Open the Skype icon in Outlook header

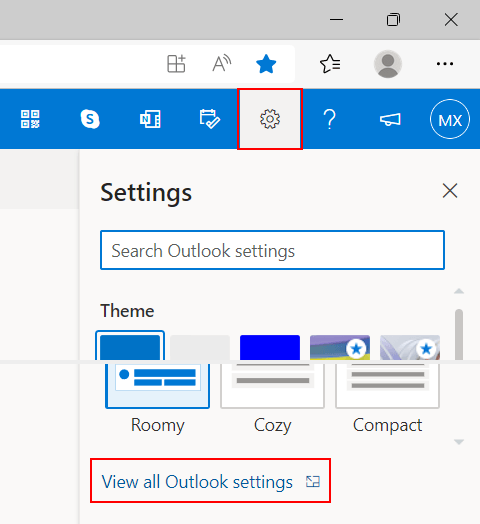click(x=90, y=119)
